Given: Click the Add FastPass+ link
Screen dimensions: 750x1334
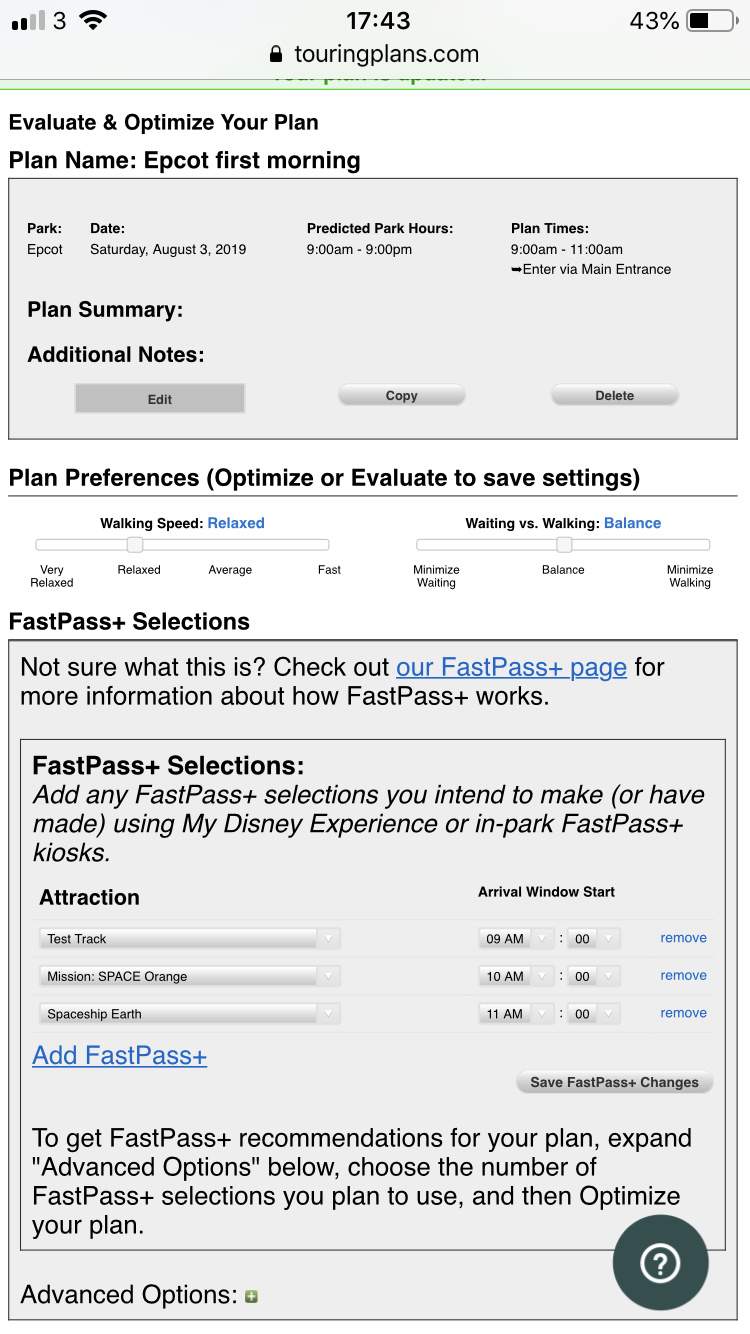Looking at the screenshot, I should (120, 1056).
